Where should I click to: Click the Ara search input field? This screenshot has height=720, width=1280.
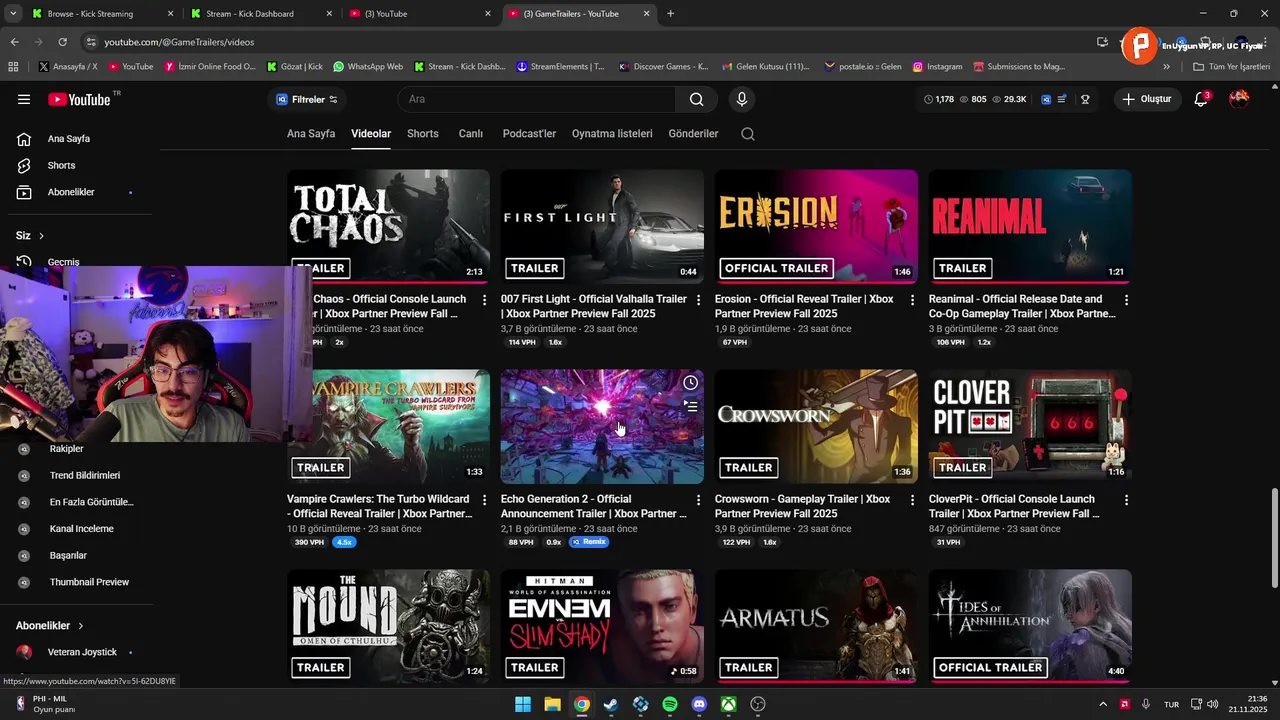click(537, 99)
